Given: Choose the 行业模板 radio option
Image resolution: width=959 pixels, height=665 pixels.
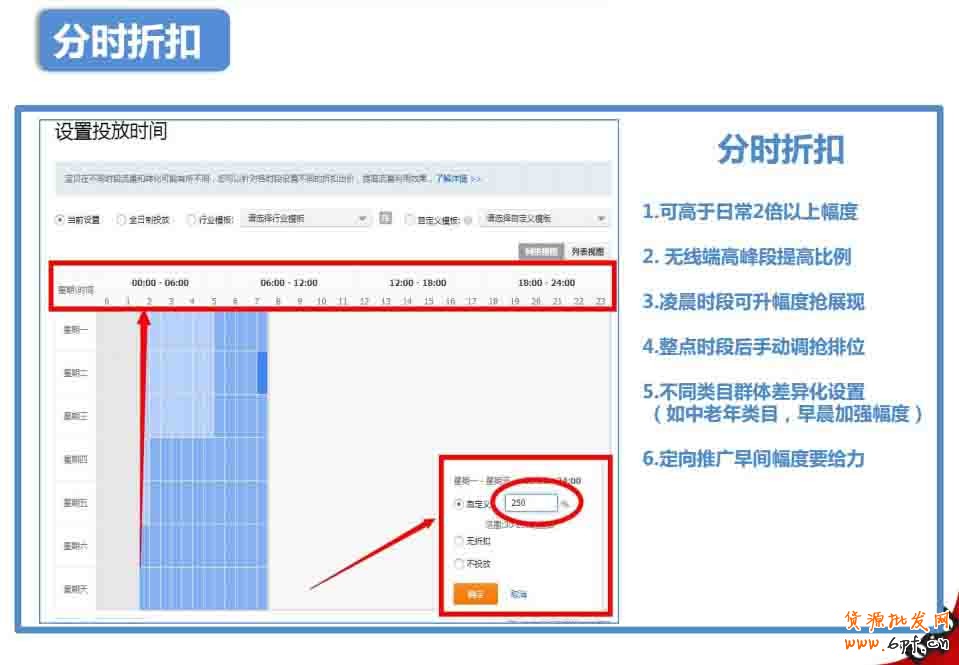Looking at the screenshot, I should tap(192, 220).
